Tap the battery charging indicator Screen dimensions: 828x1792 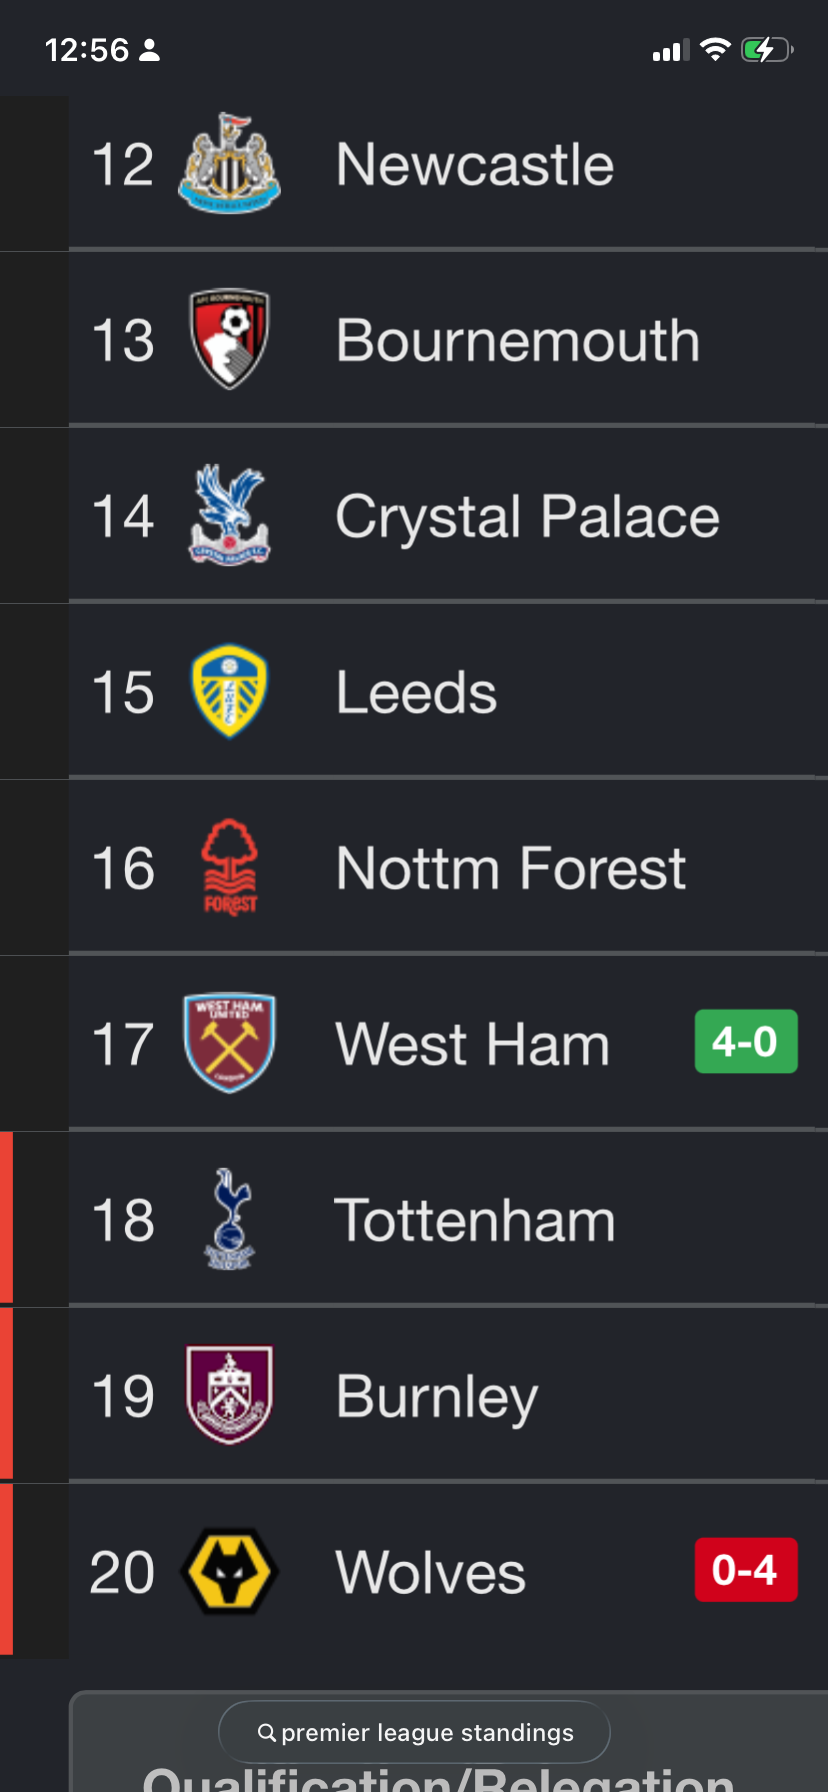point(766,50)
